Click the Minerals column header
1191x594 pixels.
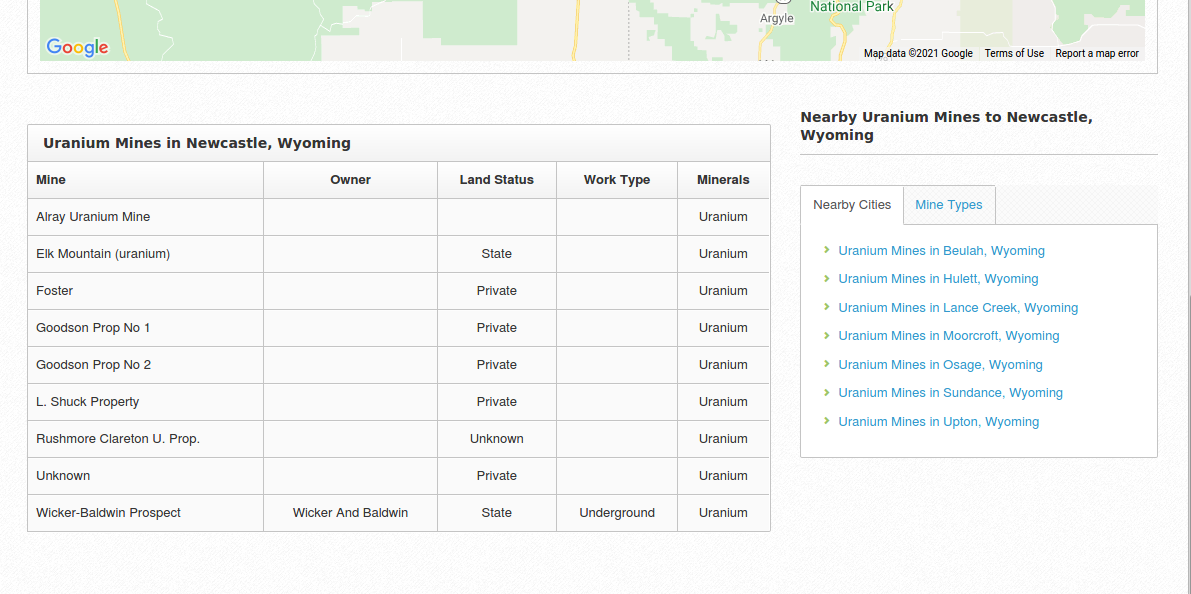point(723,180)
